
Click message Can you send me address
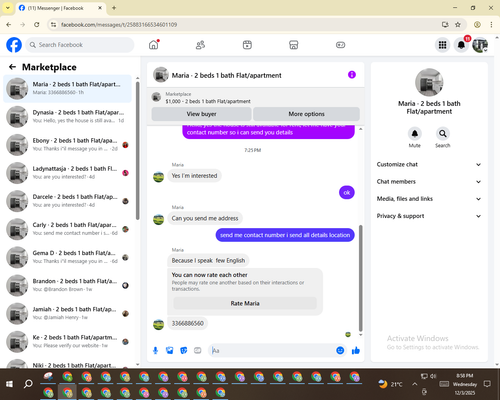pyautogui.click(x=205, y=218)
